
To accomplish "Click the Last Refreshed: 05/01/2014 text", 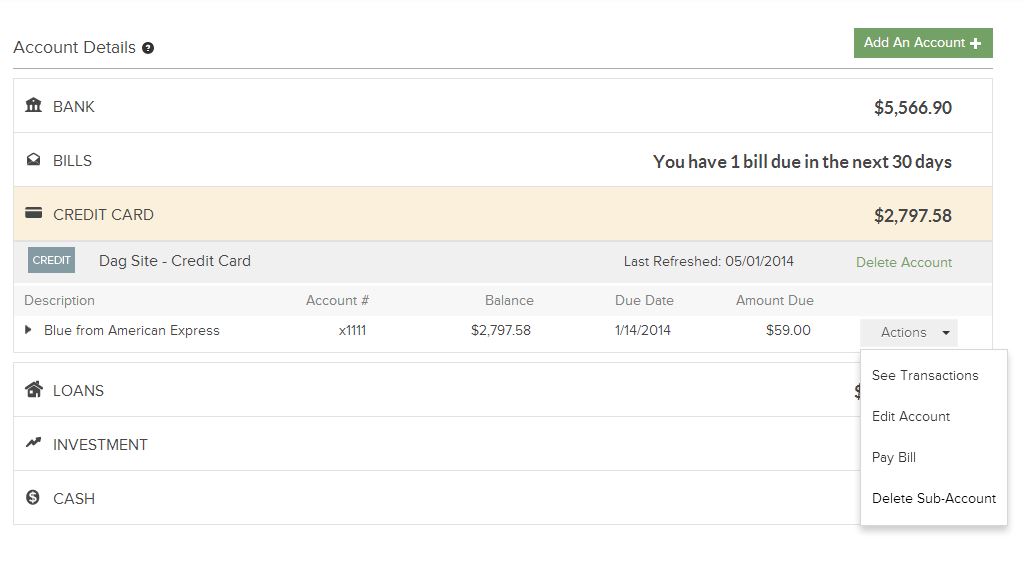I will [x=709, y=262].
